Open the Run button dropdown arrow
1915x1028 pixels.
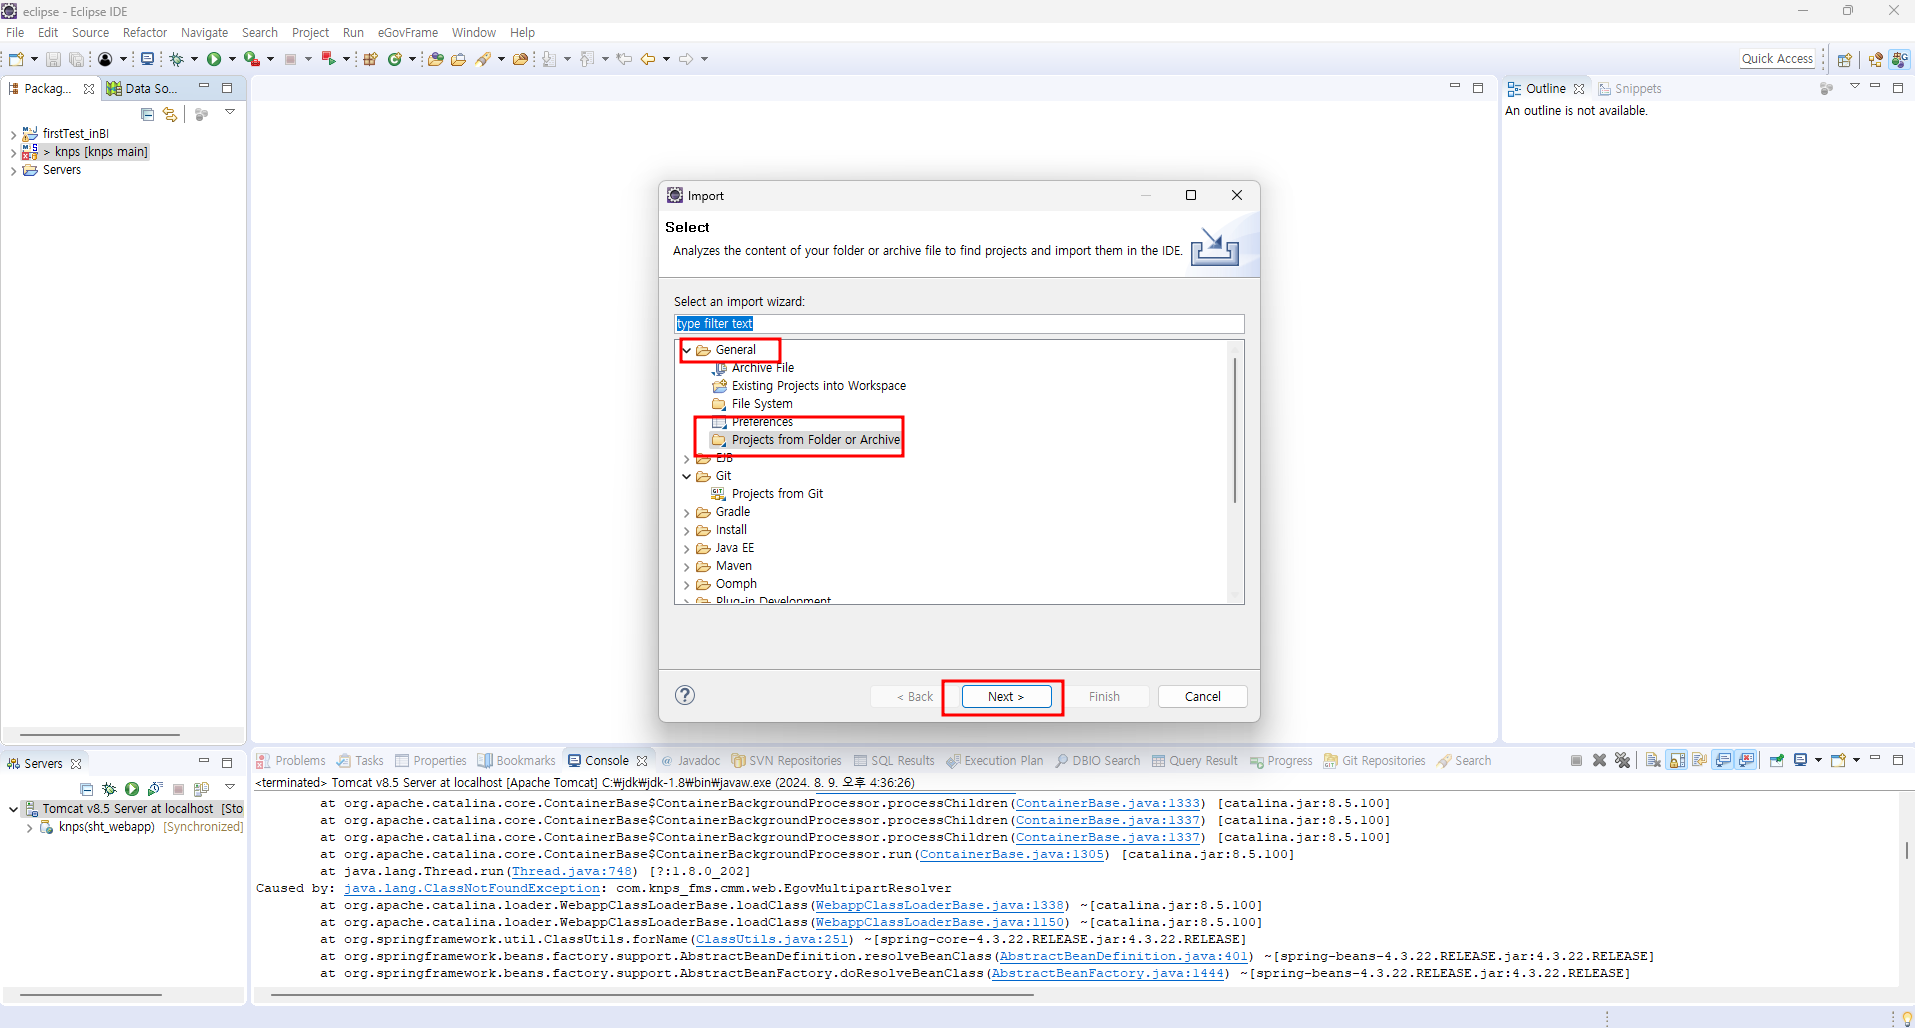[232, 59]
